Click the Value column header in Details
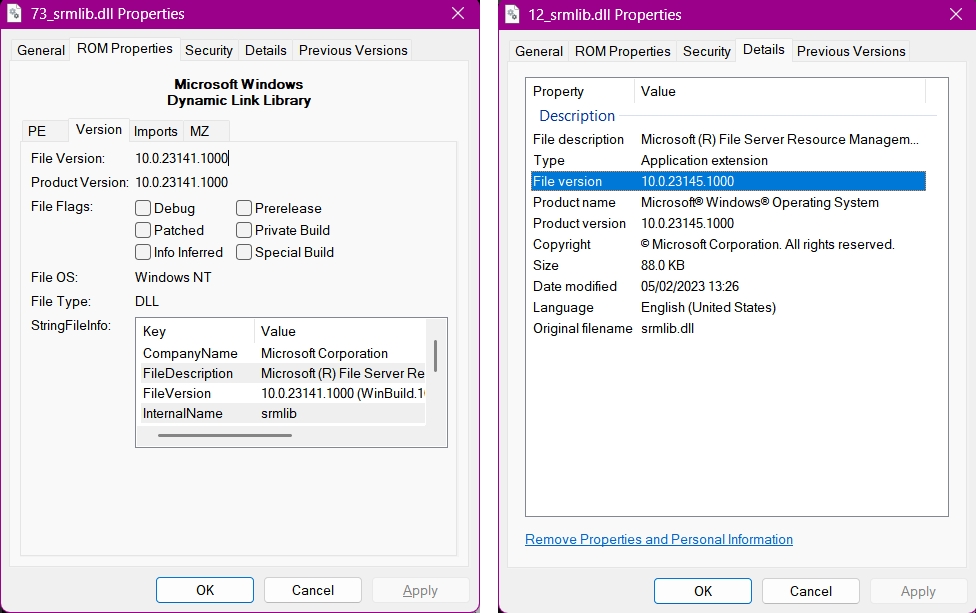The image size is (976, 613). click(x=781, y=91)
